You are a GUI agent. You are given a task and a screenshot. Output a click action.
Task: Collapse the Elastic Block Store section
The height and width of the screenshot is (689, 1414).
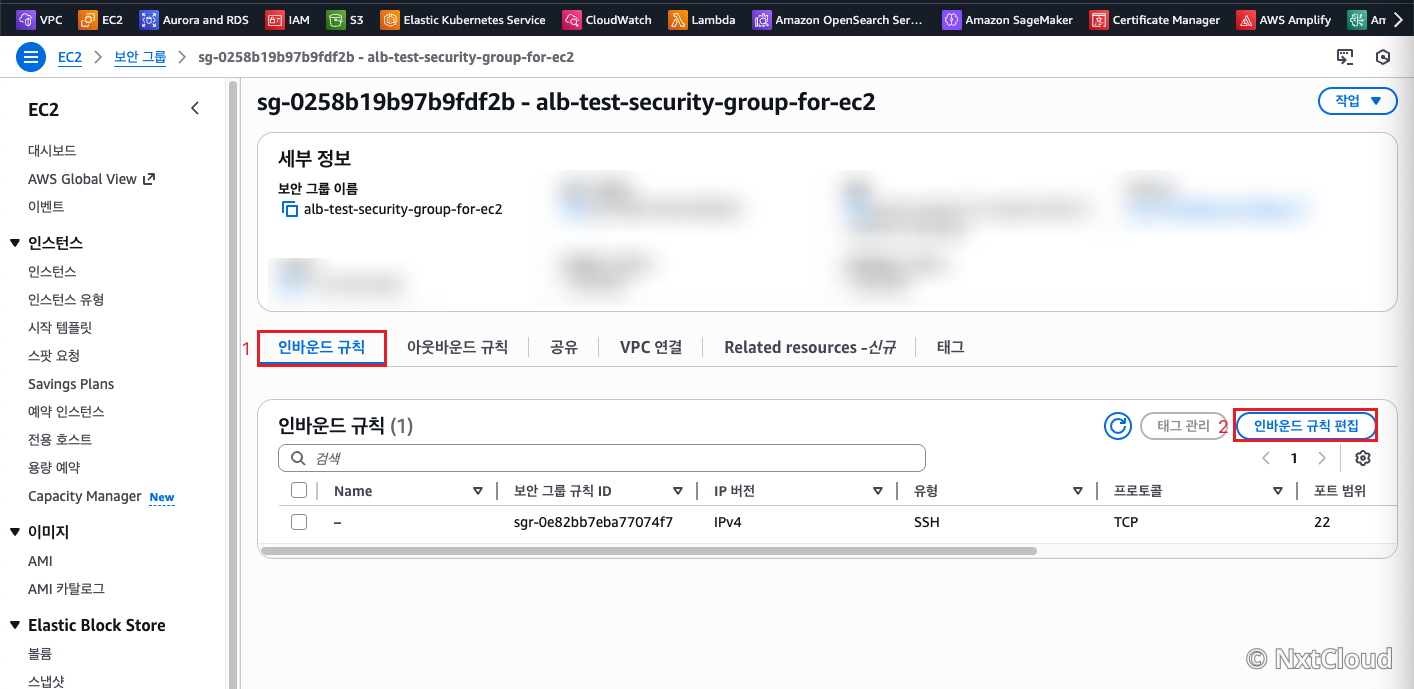tap(15, 625)
